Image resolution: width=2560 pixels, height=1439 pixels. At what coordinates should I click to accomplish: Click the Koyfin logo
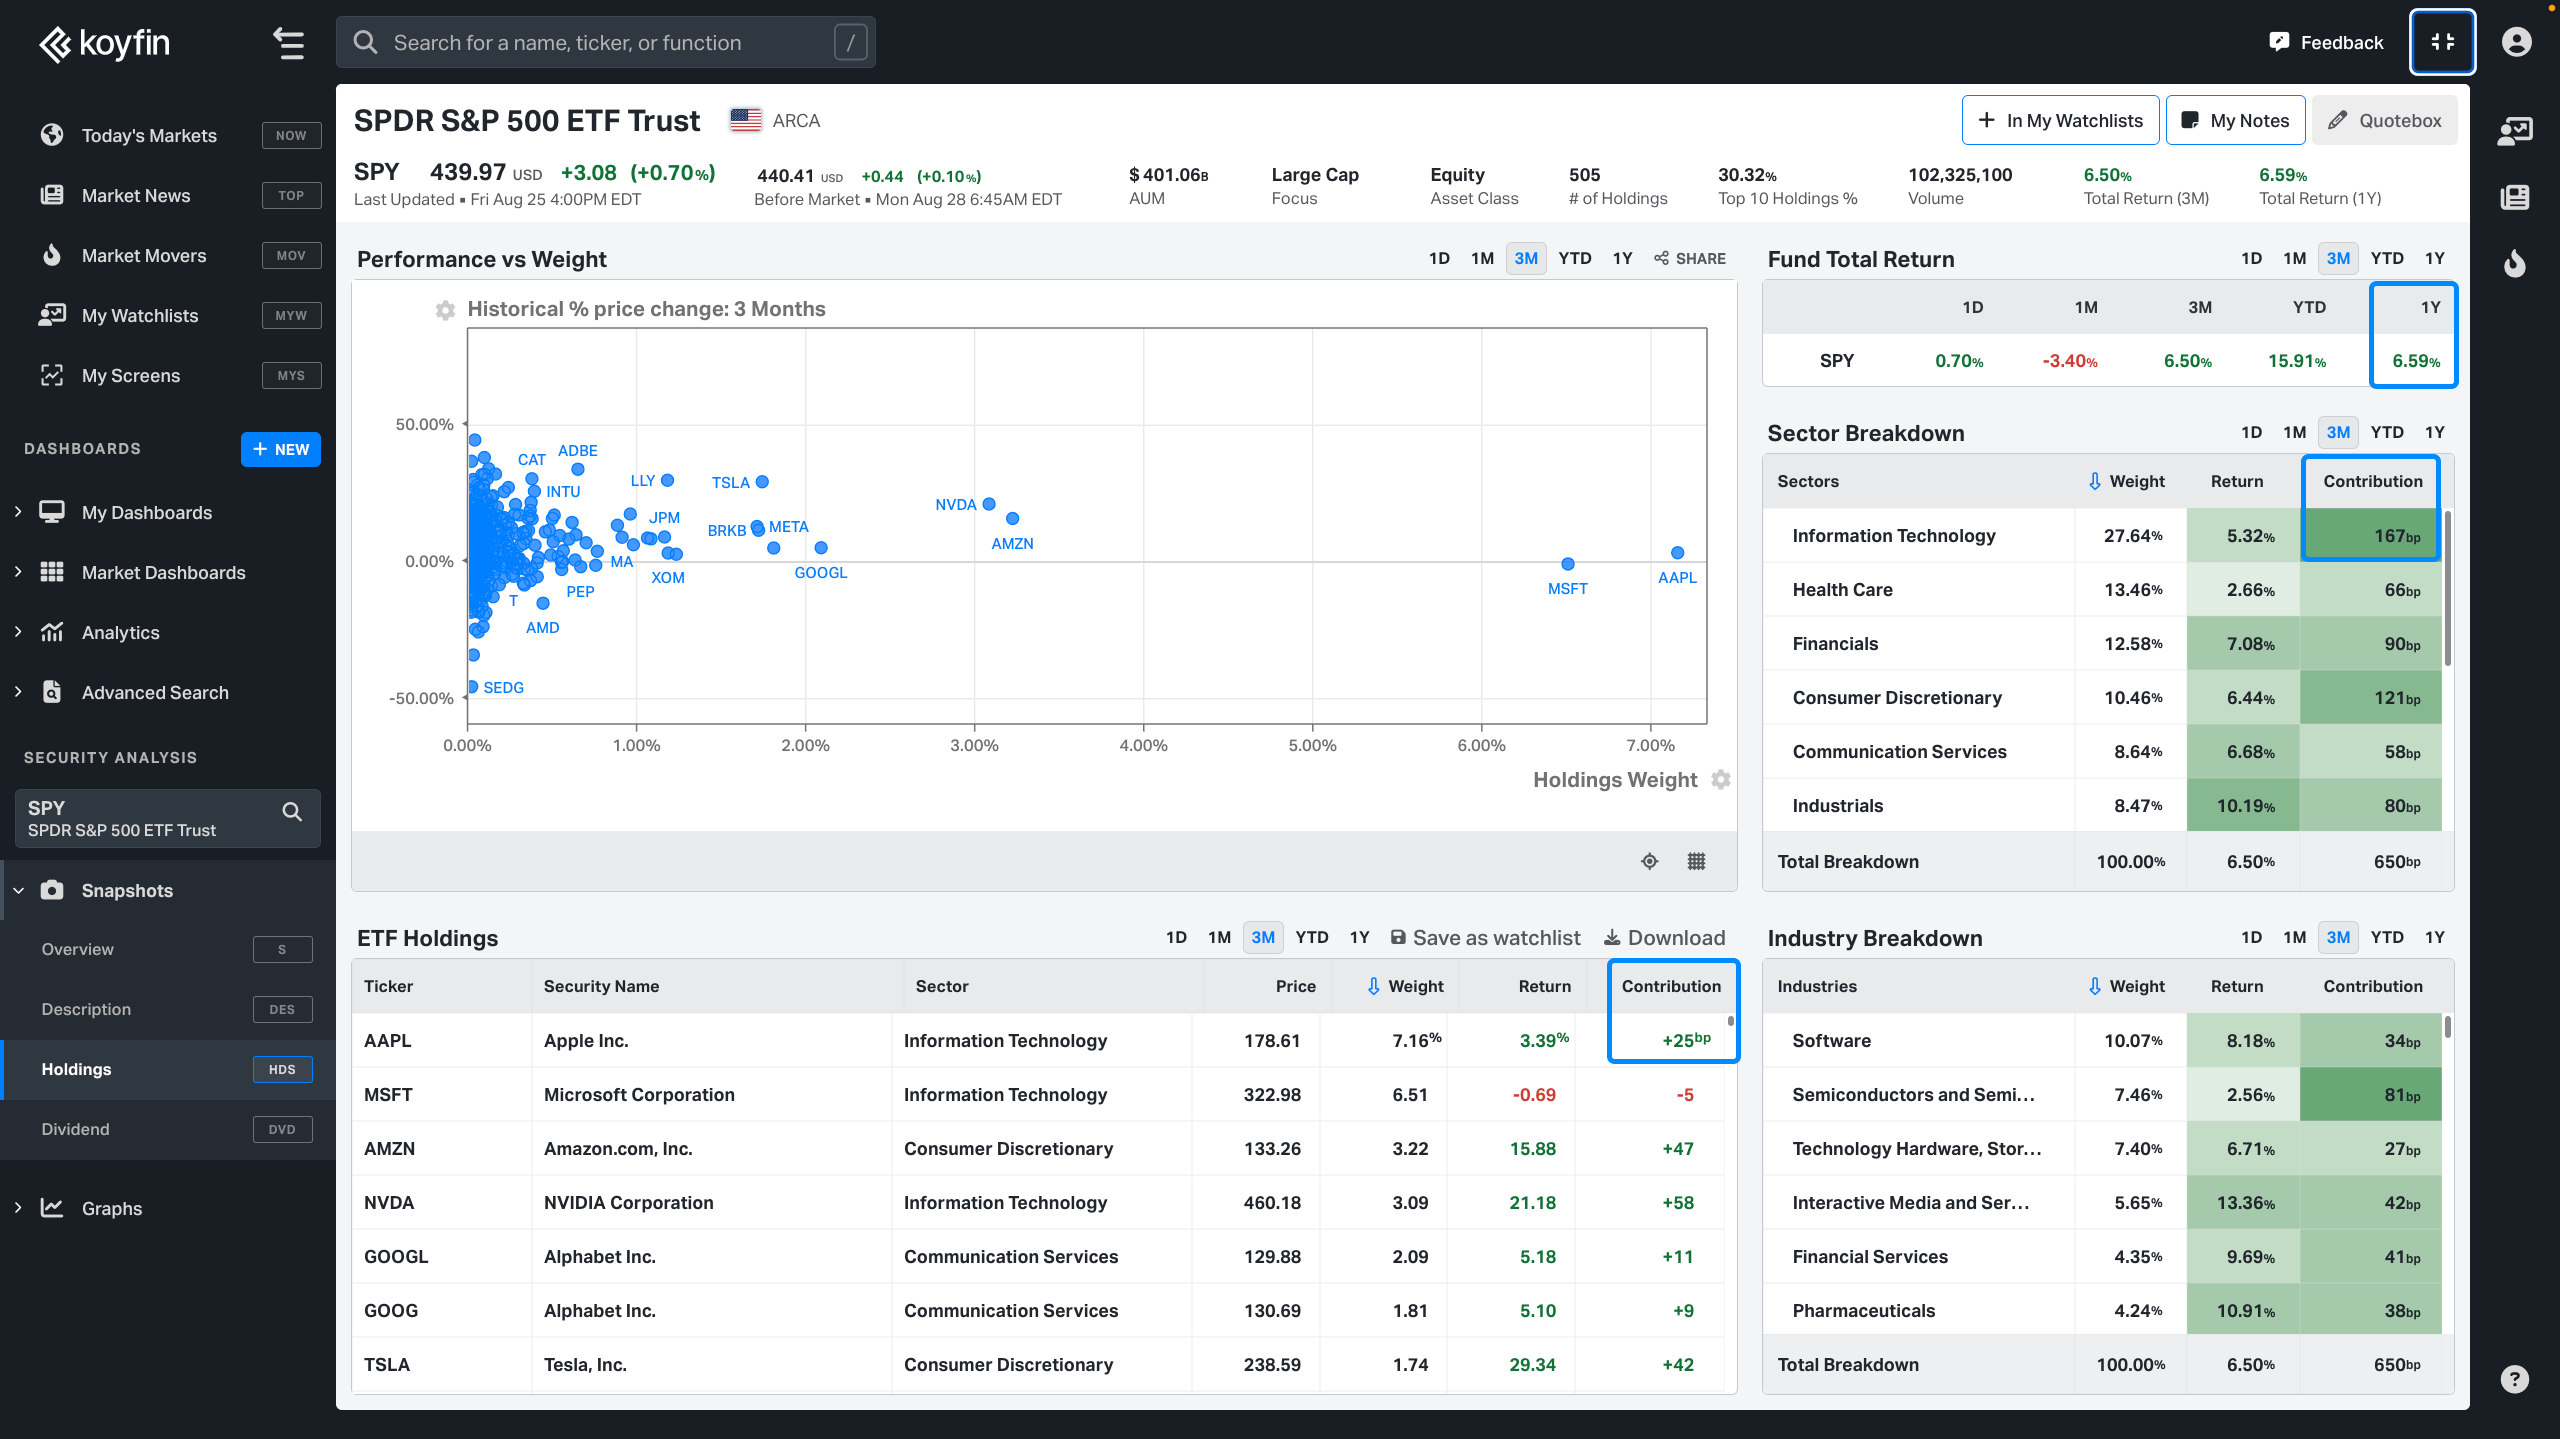(x=104, y=43)
